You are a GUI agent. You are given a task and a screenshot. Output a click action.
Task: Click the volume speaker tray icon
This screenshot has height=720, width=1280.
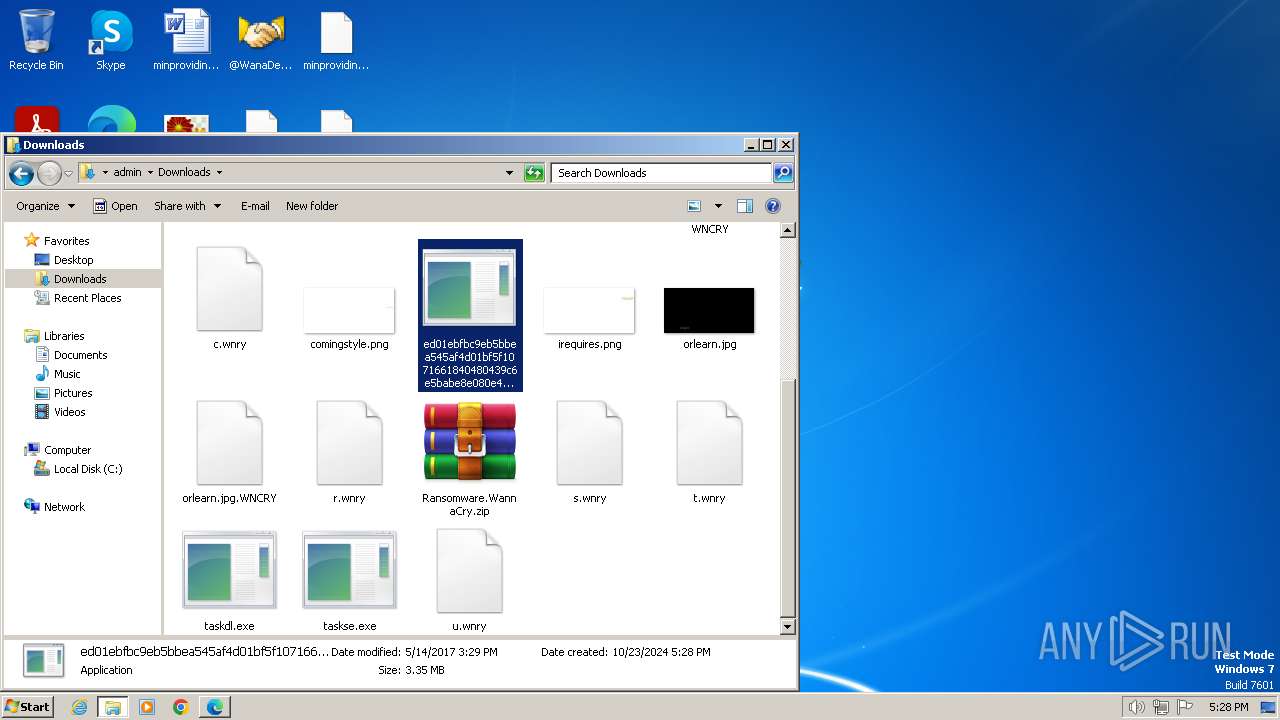[x=1136, y=707]
